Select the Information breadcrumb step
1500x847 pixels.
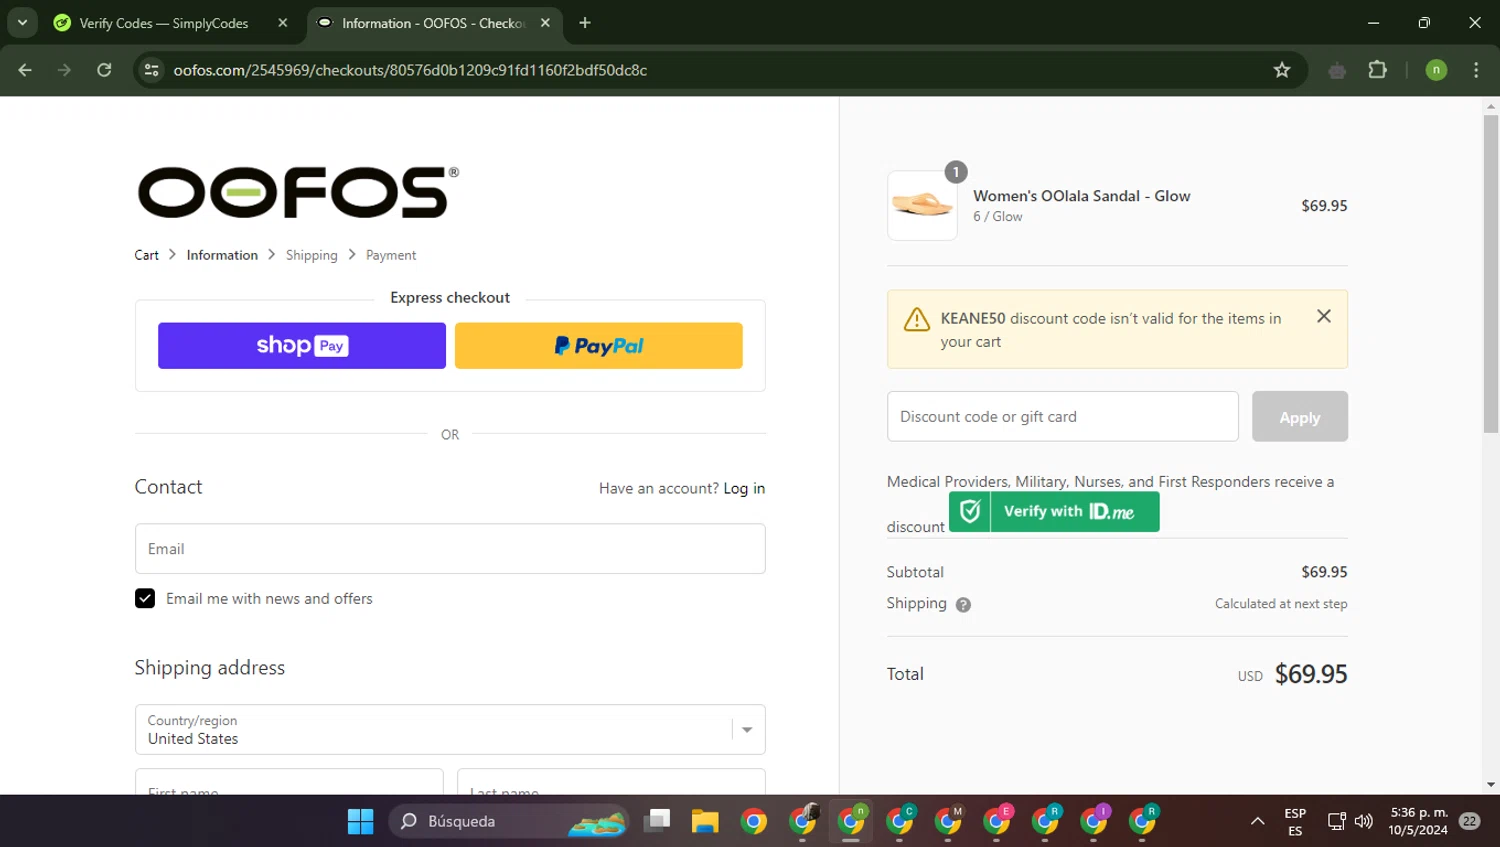click(x=222, y=255)
